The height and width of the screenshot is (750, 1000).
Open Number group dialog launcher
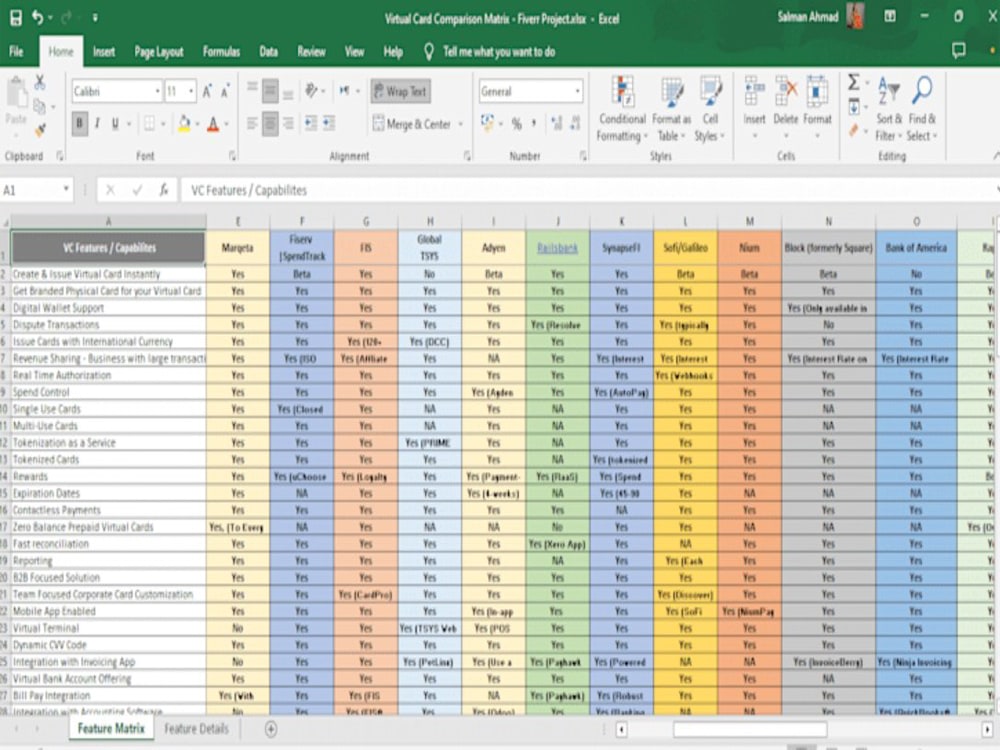tap(583, 156)
